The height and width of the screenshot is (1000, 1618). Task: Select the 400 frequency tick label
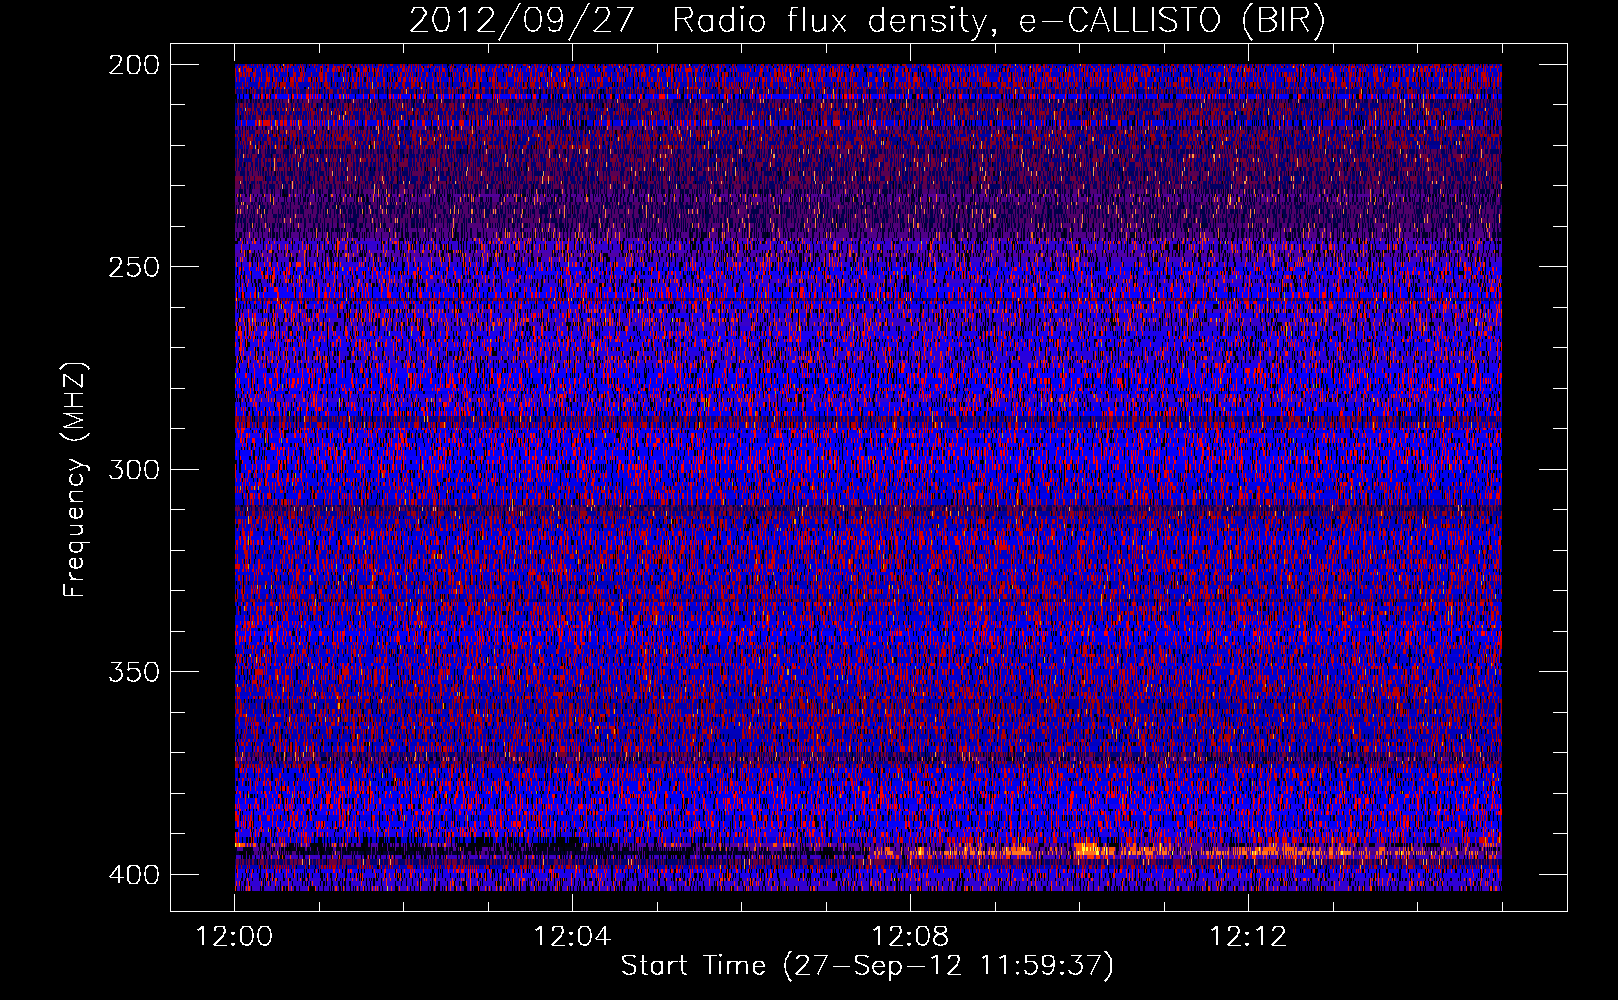pos(132,874)
